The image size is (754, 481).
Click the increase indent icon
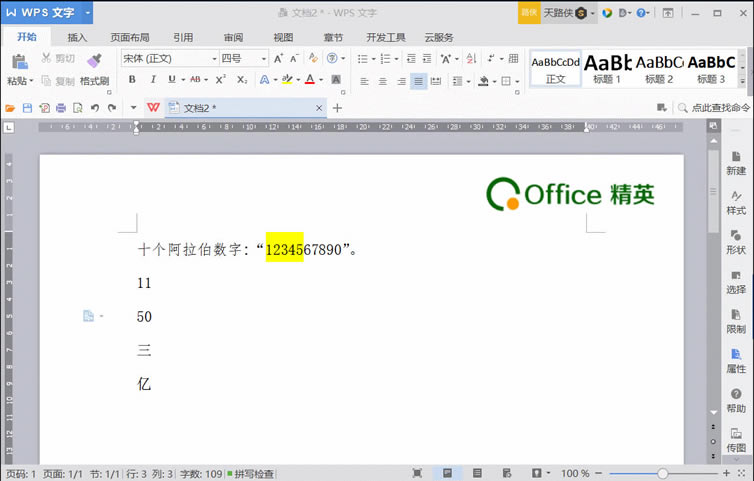coord(427,59)
